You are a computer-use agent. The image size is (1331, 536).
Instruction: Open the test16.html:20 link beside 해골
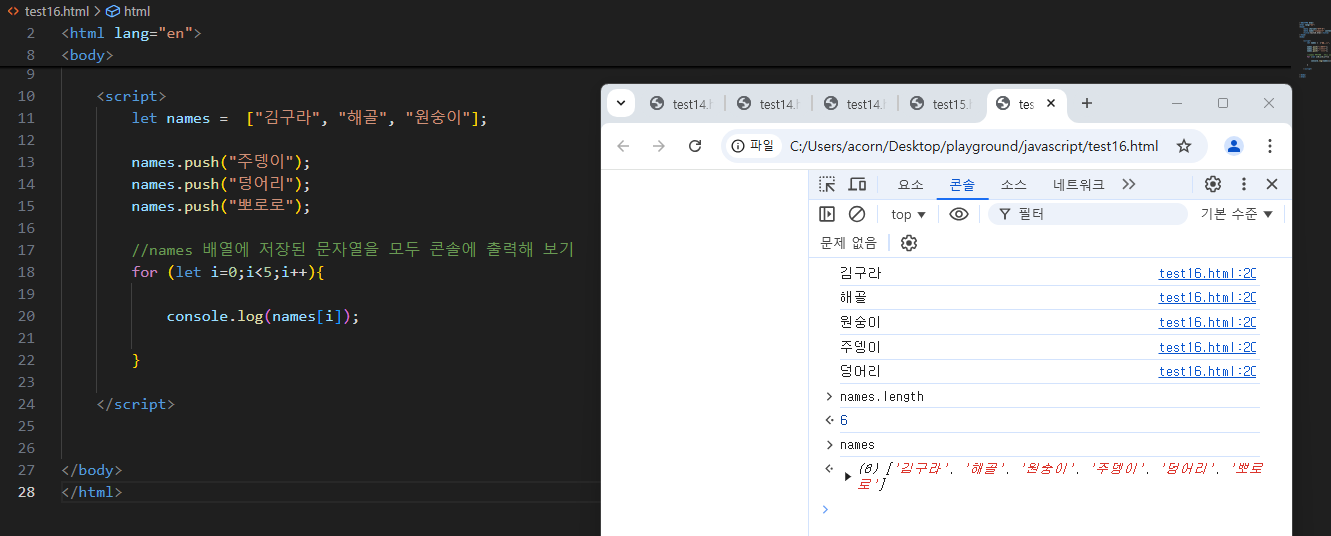(x=1207, y=297)
